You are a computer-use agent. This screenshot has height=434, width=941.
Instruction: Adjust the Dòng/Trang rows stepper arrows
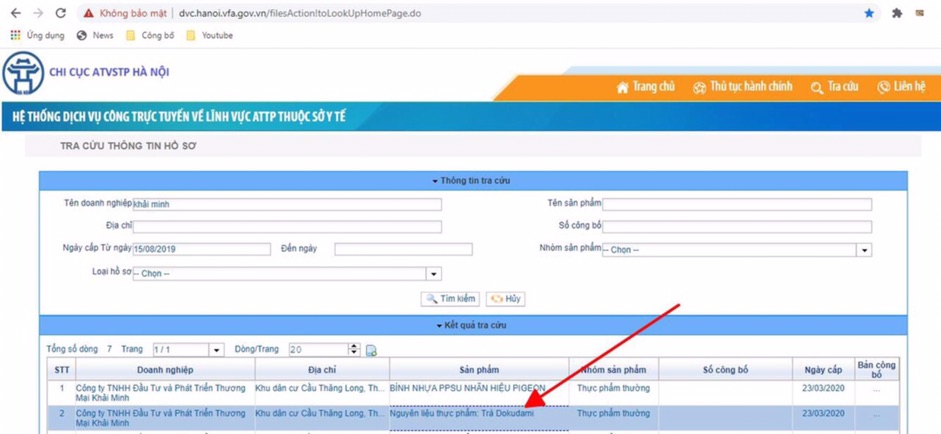(x=353, y=349)
